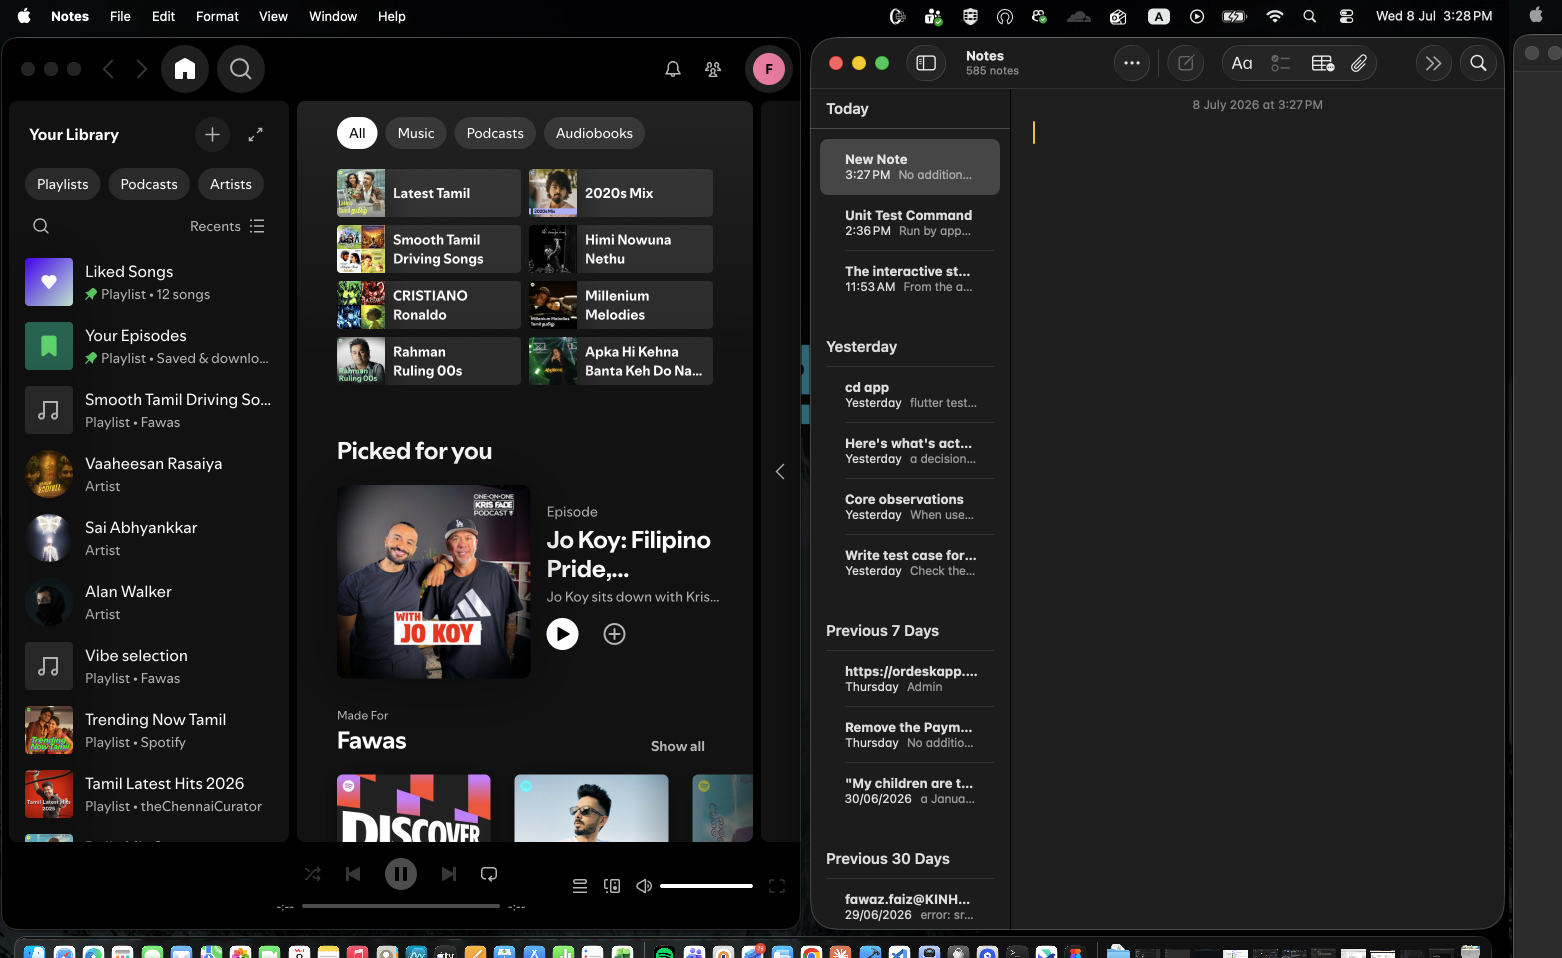Open Spotify search magnifier button
Image resolution: width=1562 pixels, height=958 pixels.
click(x=241, y=69)
